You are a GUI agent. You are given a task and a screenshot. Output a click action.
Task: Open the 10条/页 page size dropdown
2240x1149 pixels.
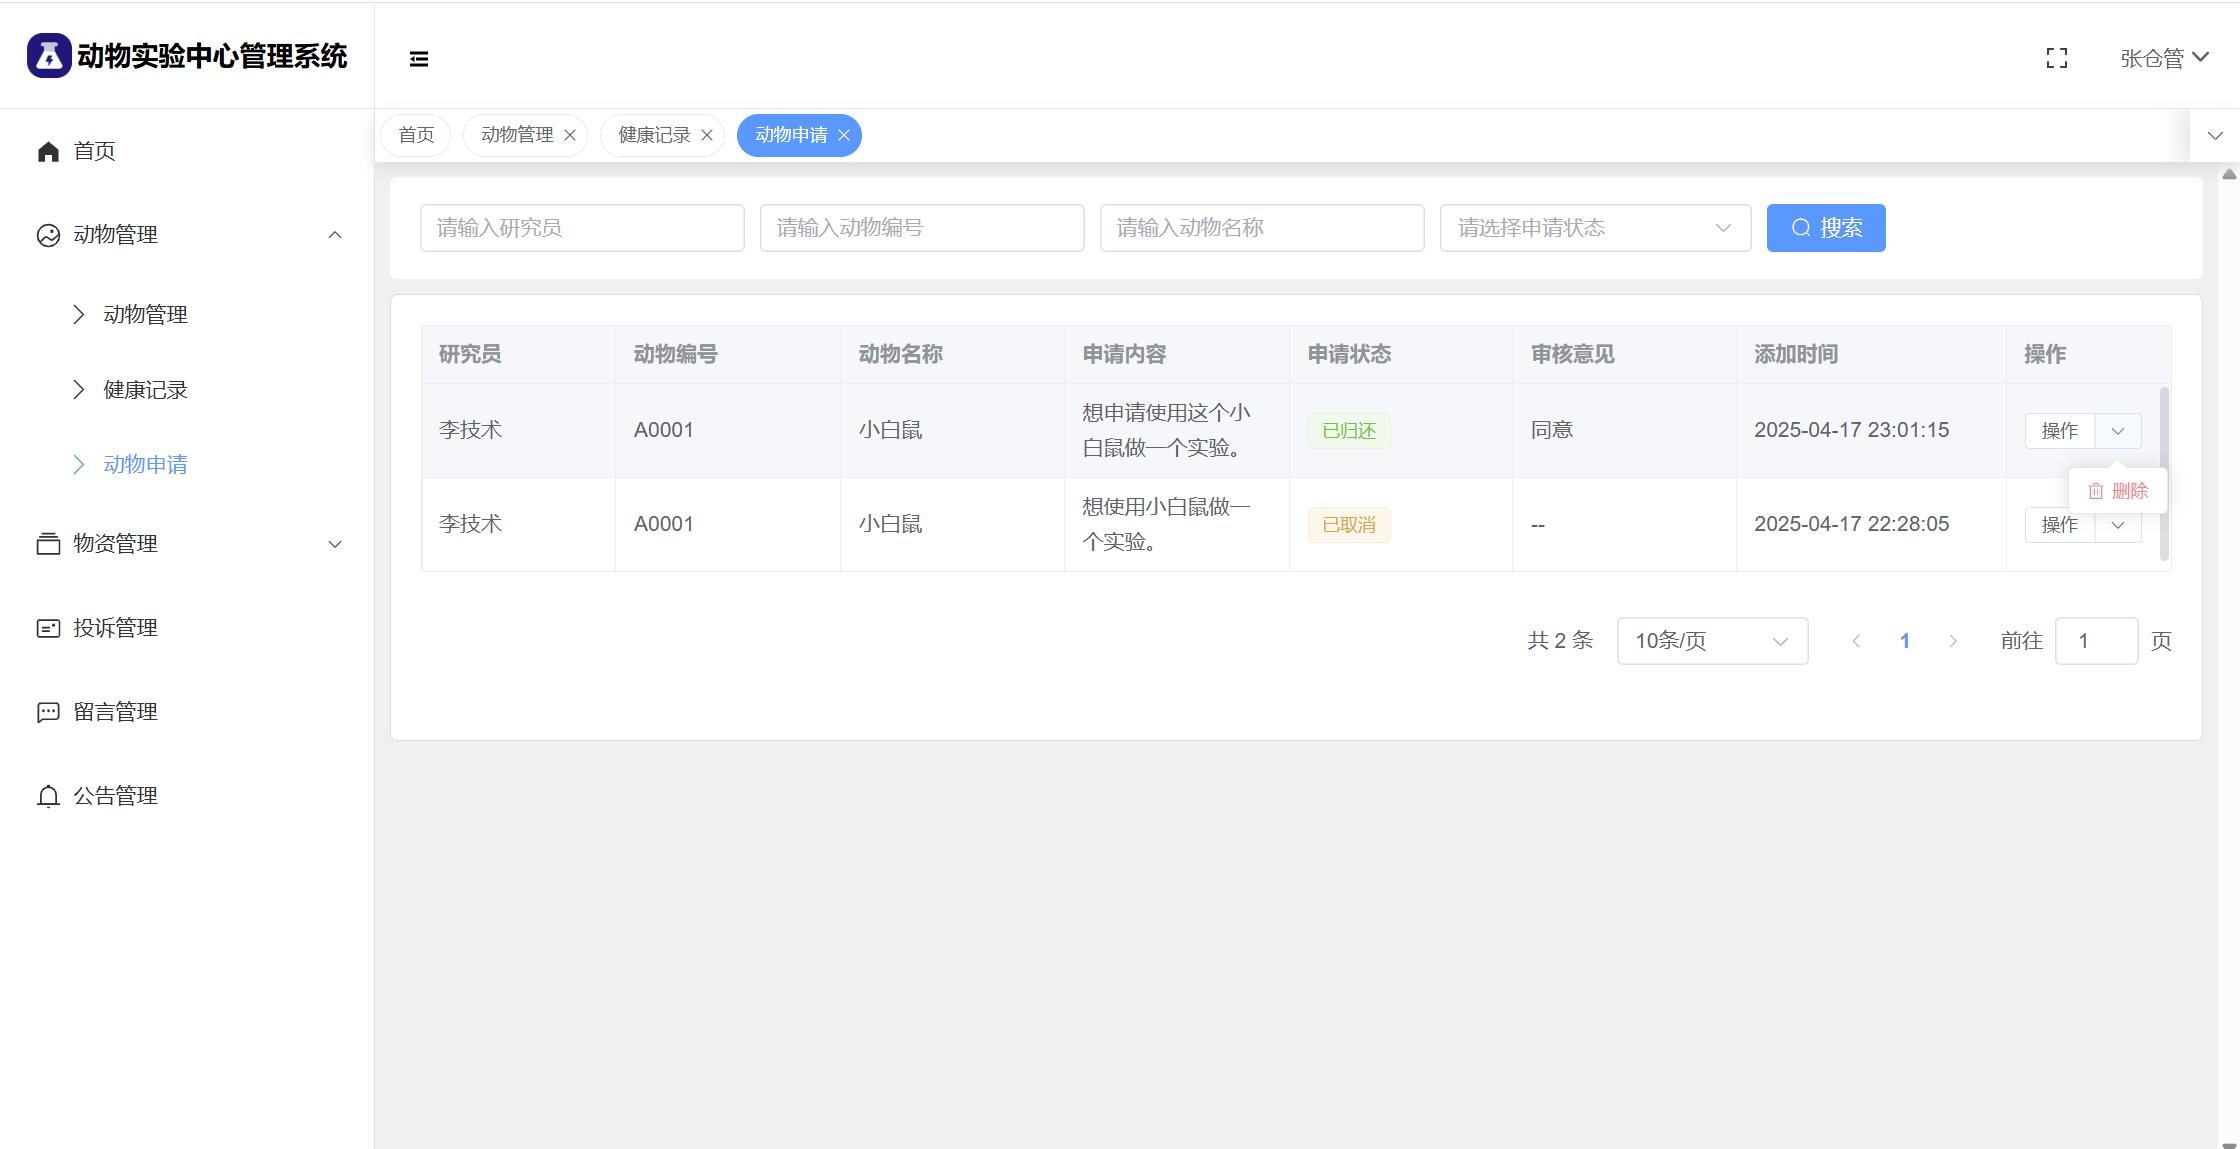tap(1712, 641)
